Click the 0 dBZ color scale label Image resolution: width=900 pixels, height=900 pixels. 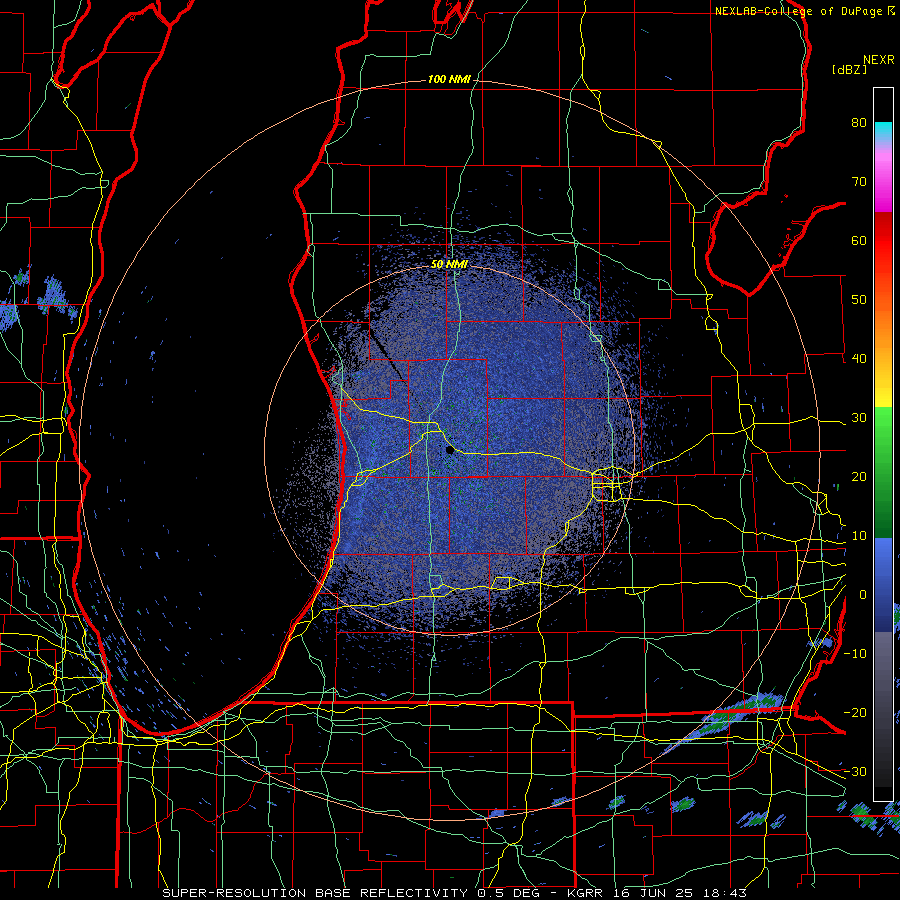coord(863,595)
